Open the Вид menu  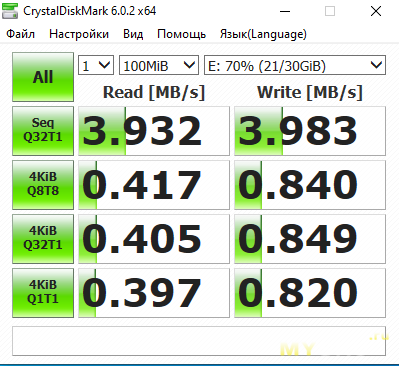coord(133,34)
